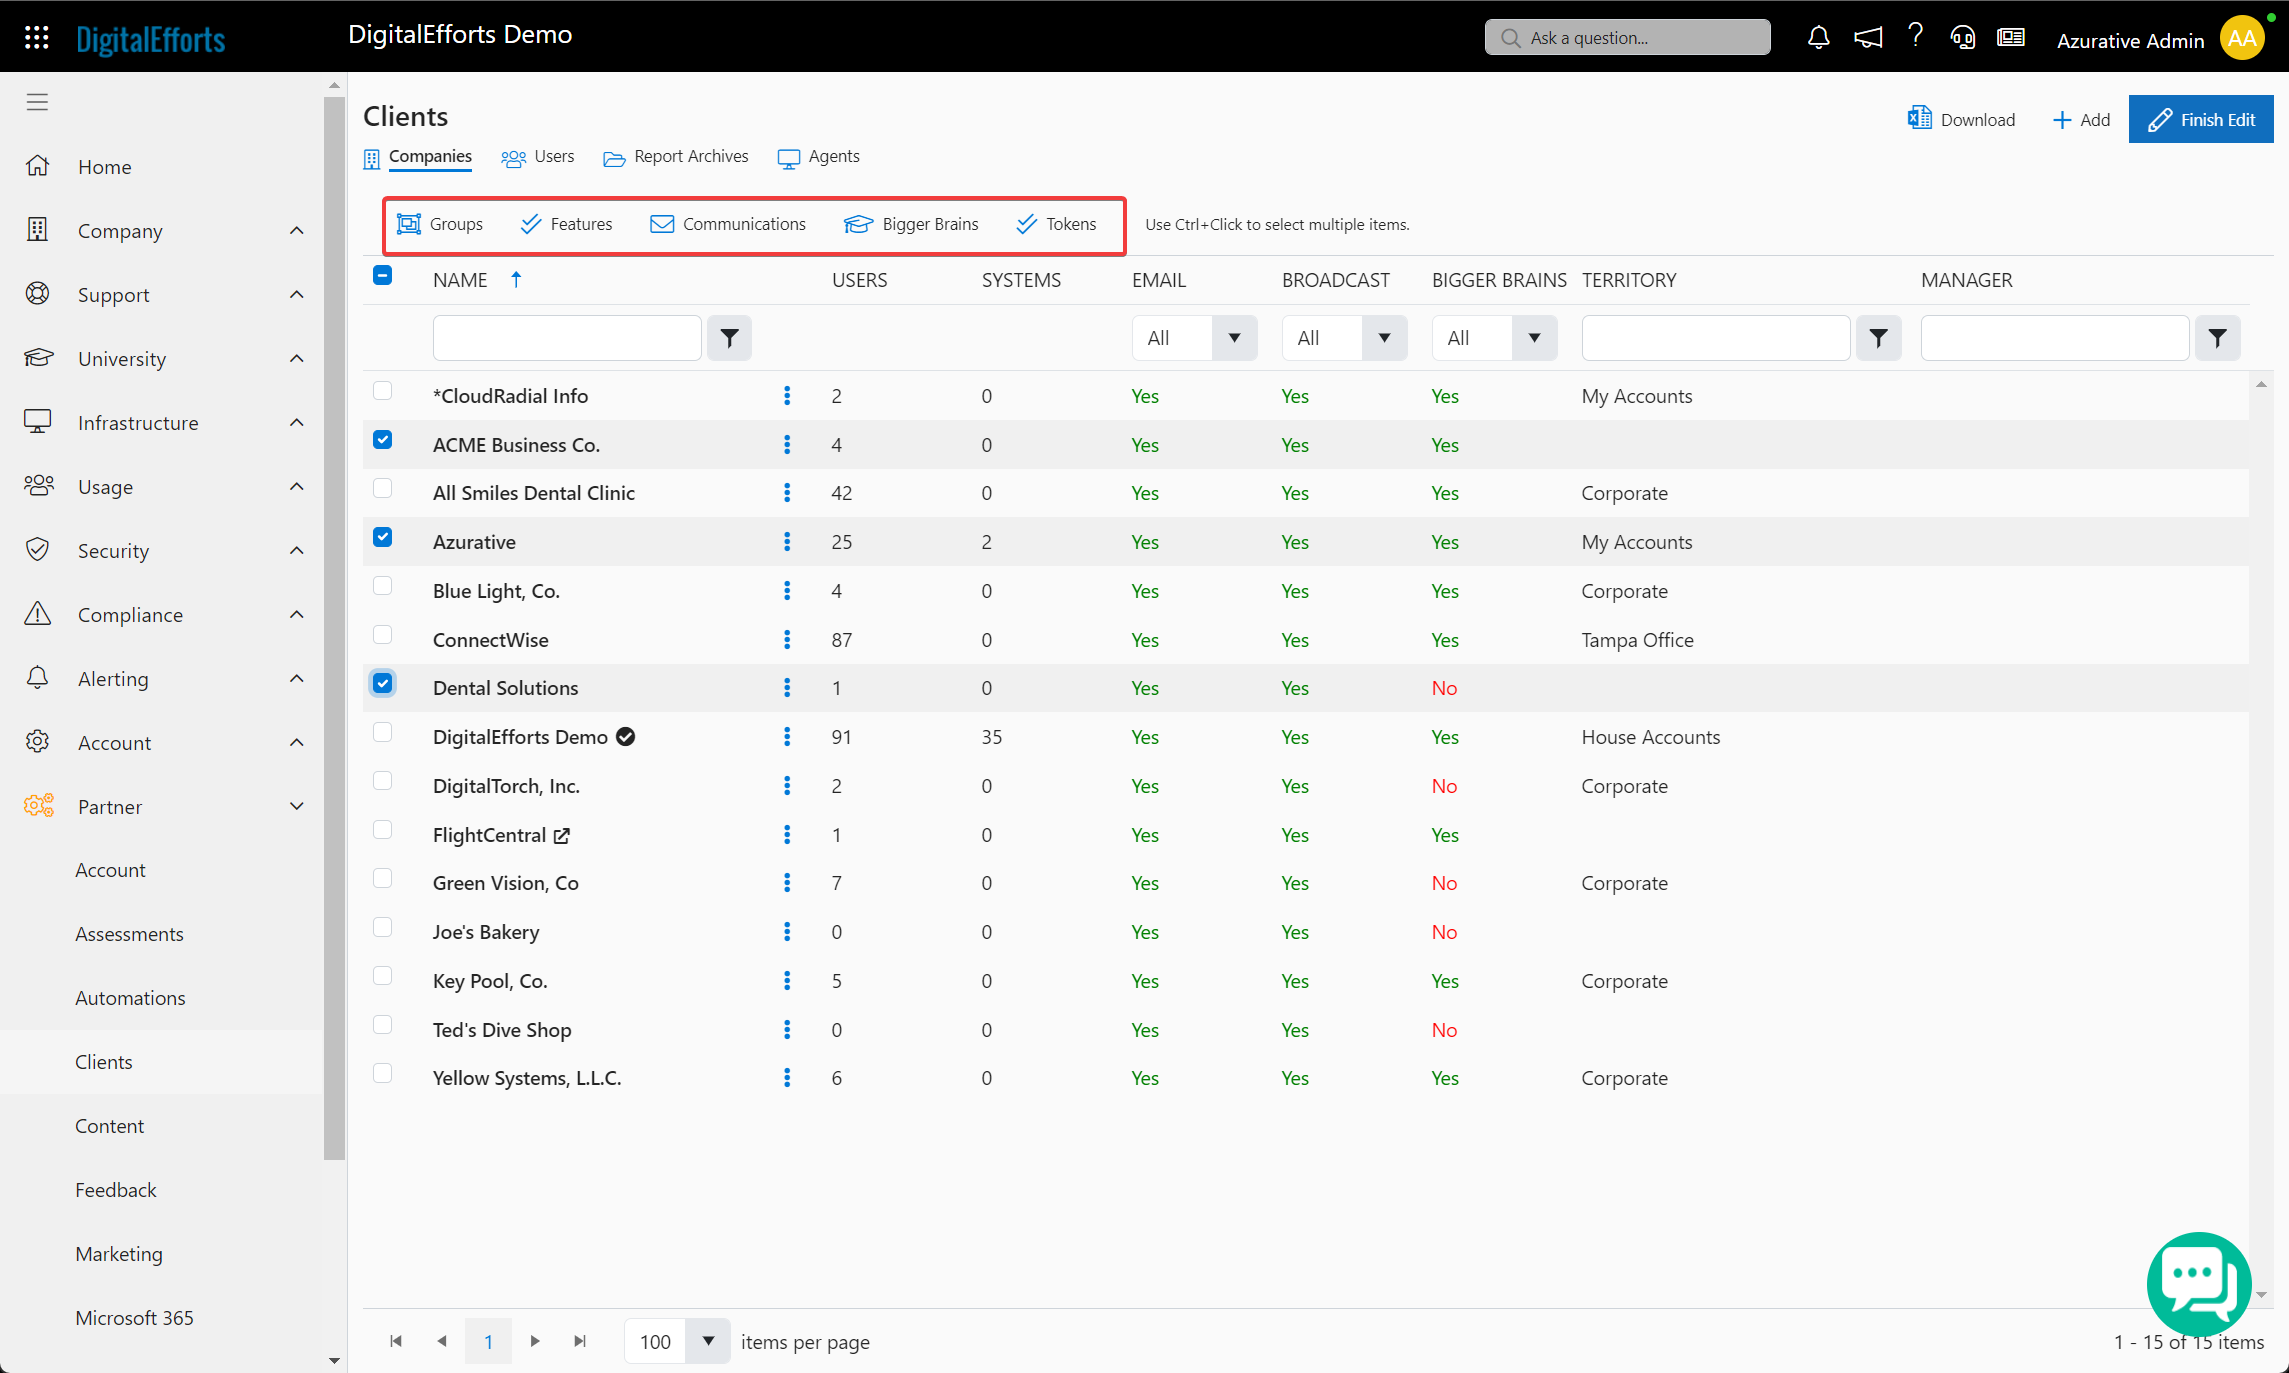Open the app launcher grid icon
The image size is (2289, 1373).
click(x=37, y=38)
